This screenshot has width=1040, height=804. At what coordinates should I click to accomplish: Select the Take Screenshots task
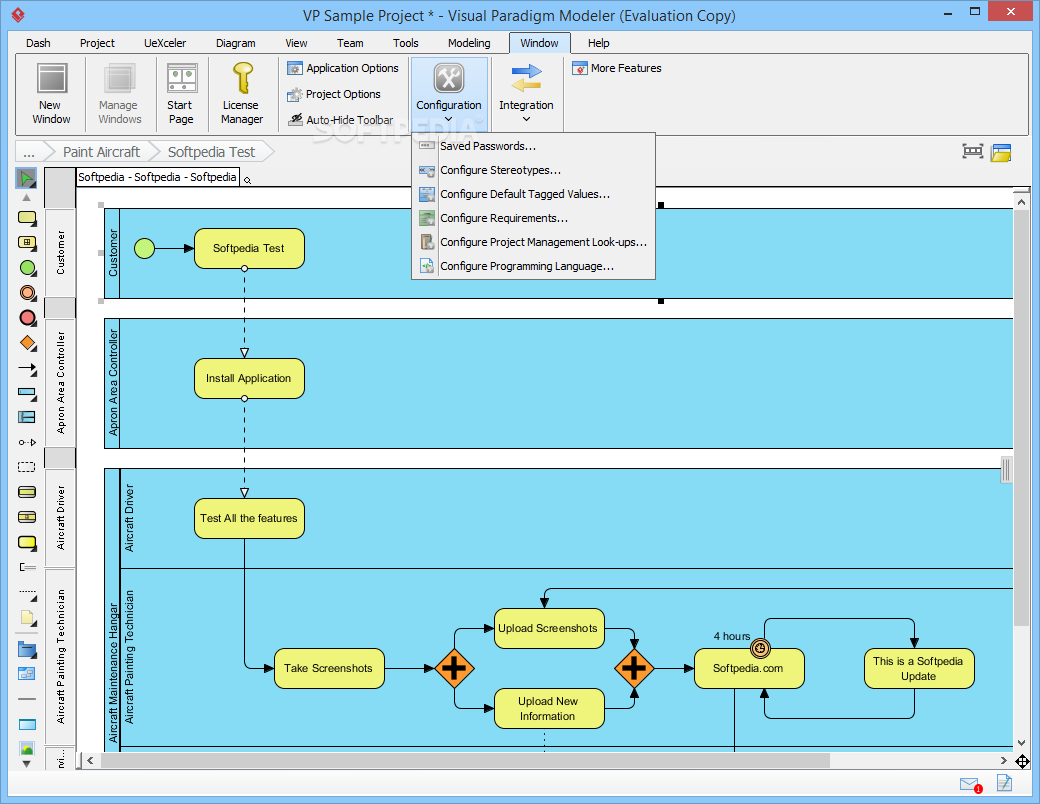pyautogui.click(x=329, y=668)
